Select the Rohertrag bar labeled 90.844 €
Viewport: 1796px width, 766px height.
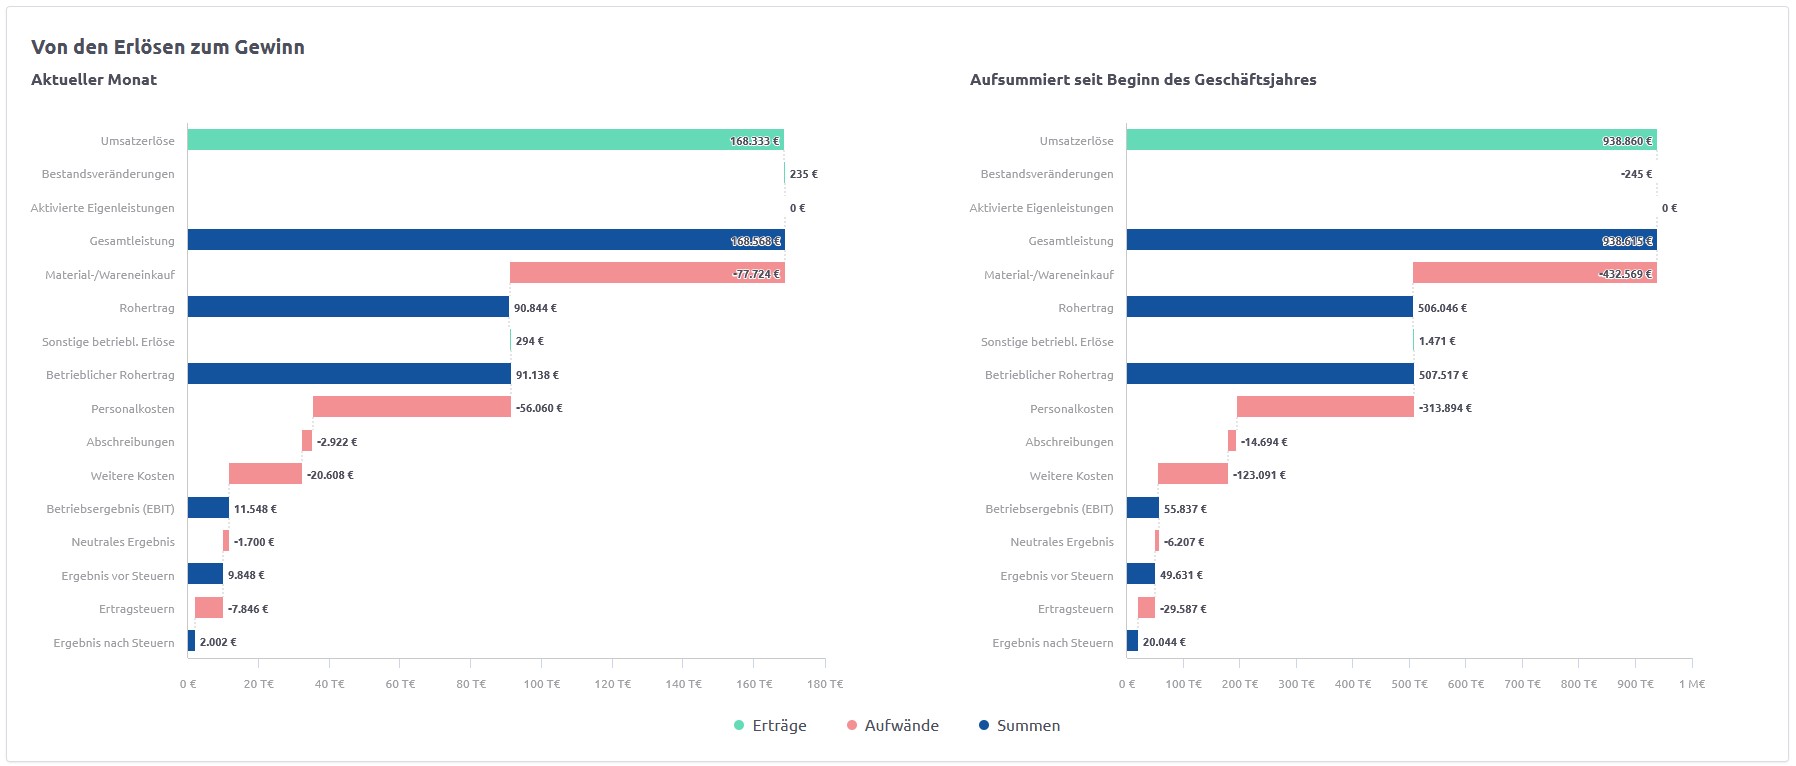click(x=348, y=307)
